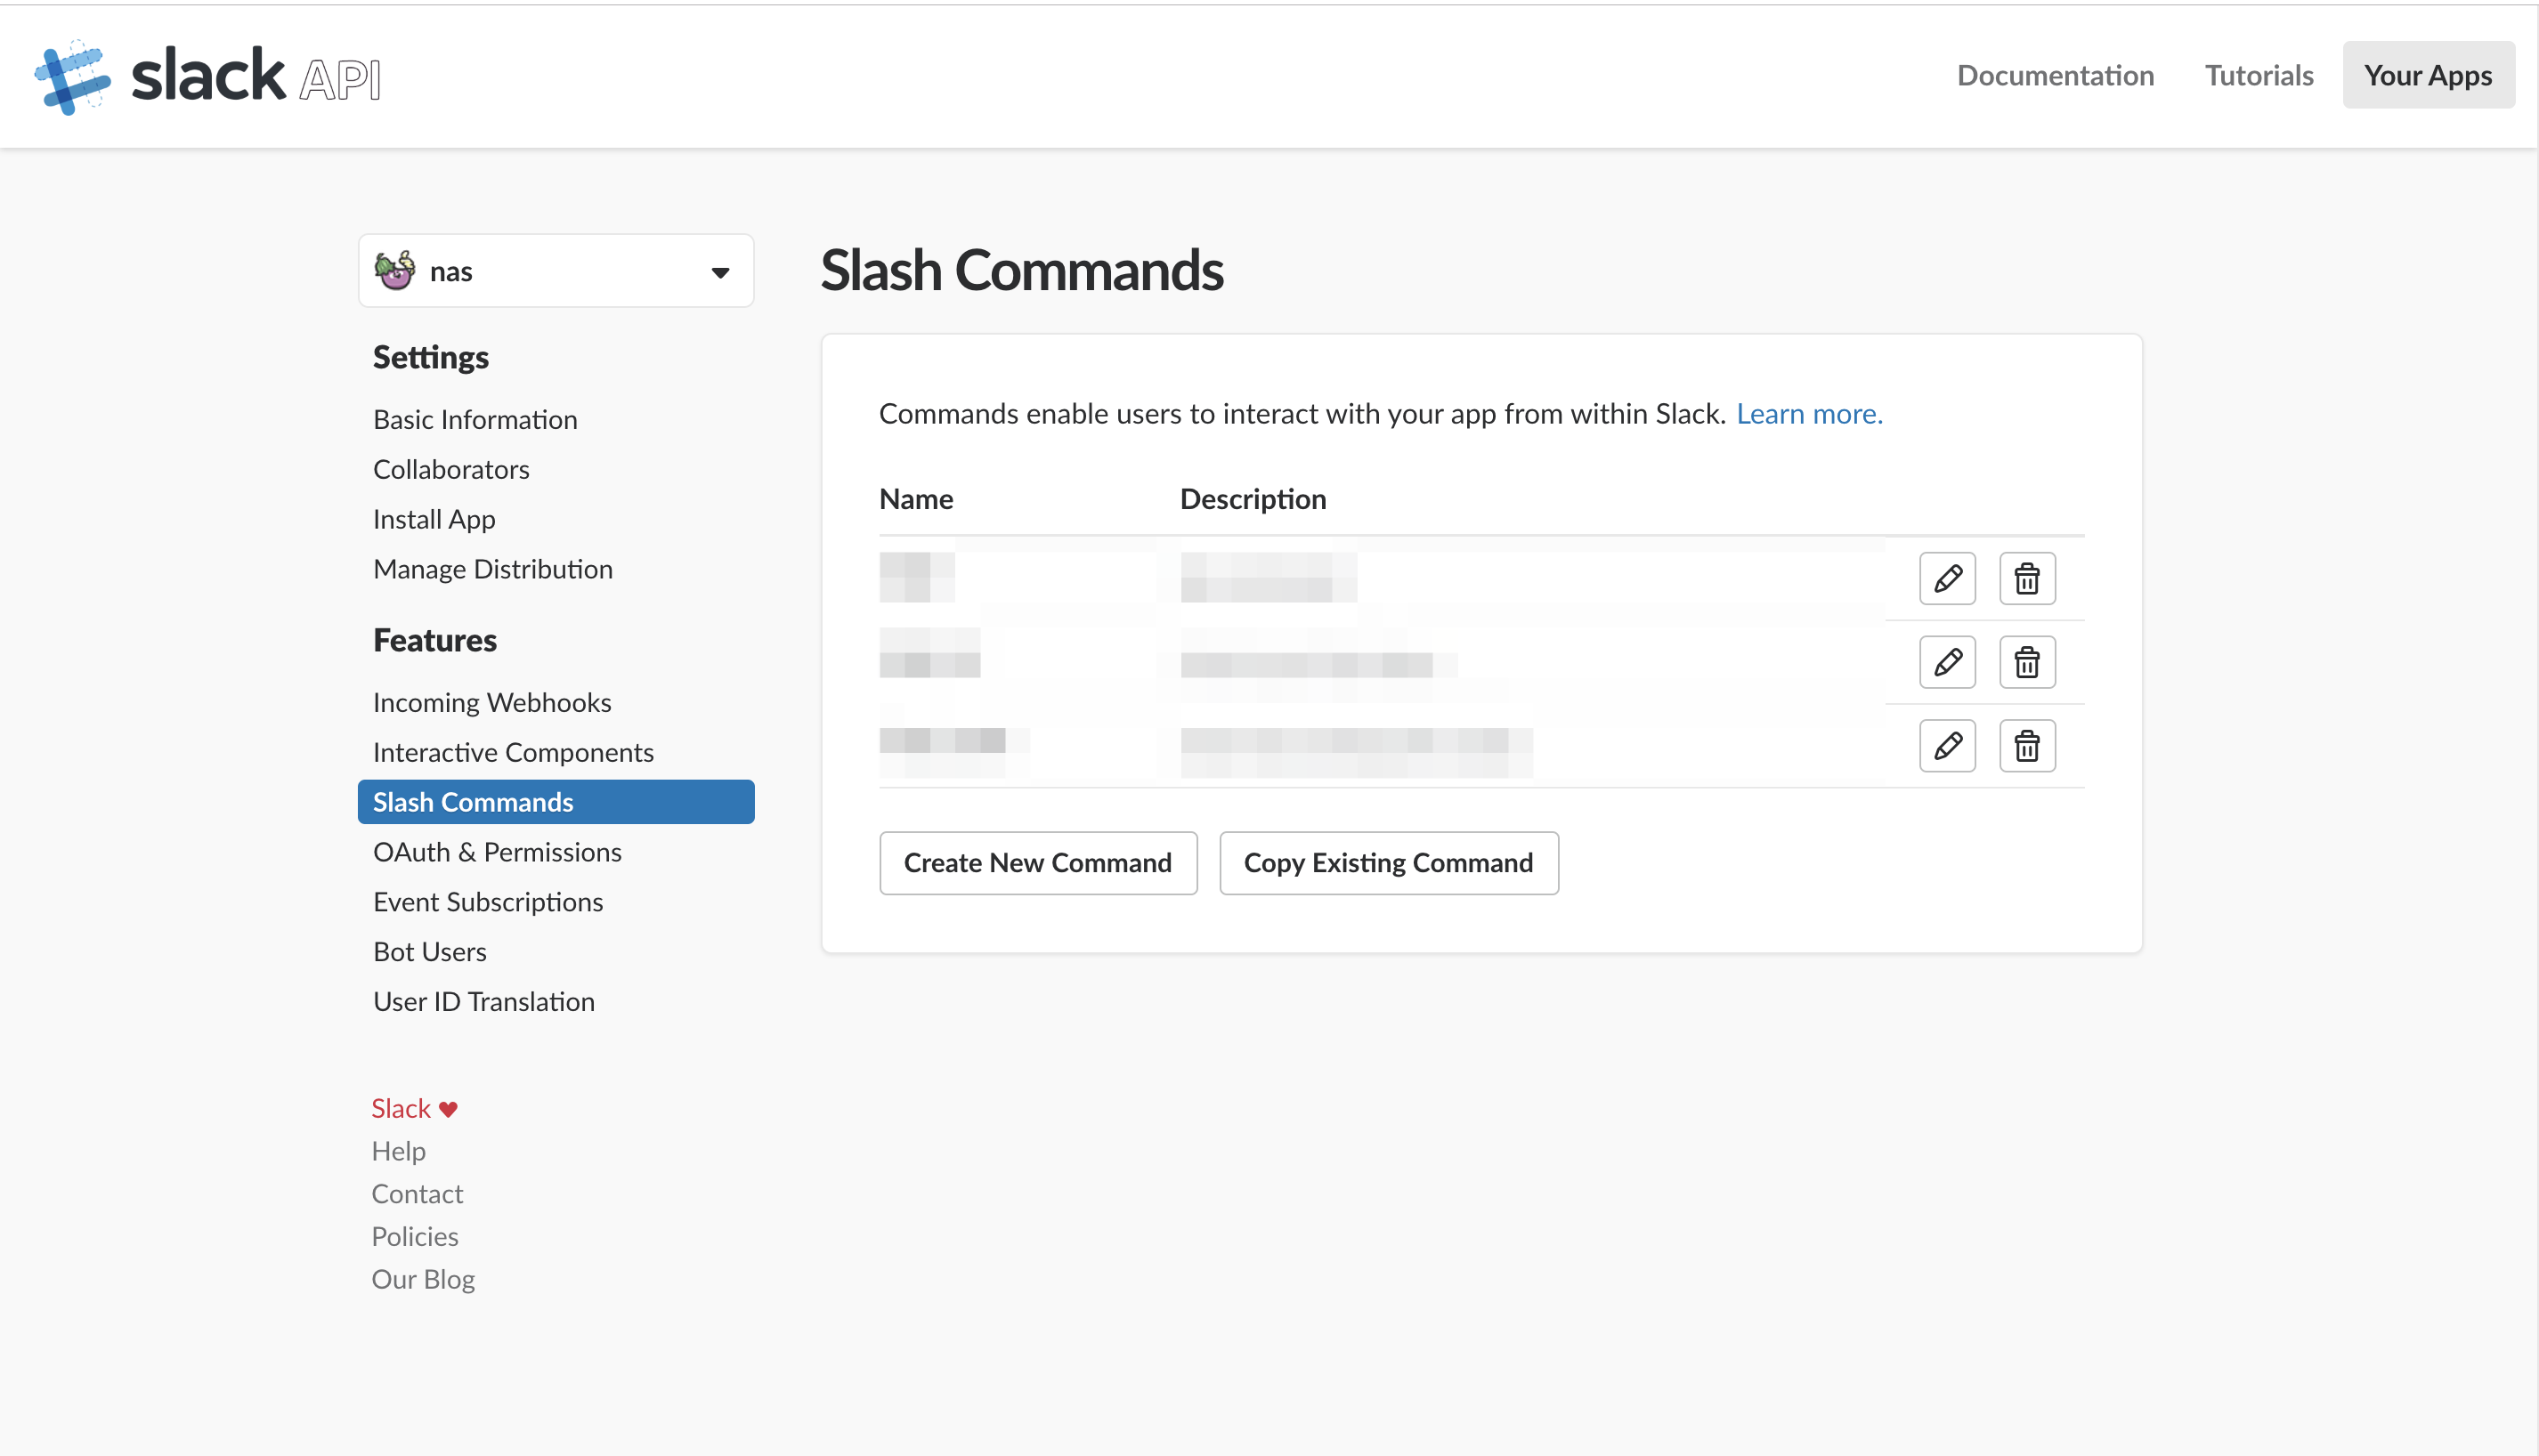Edit the third slash command
Screen dimensions: 2539x1456
click(1947, 746)
